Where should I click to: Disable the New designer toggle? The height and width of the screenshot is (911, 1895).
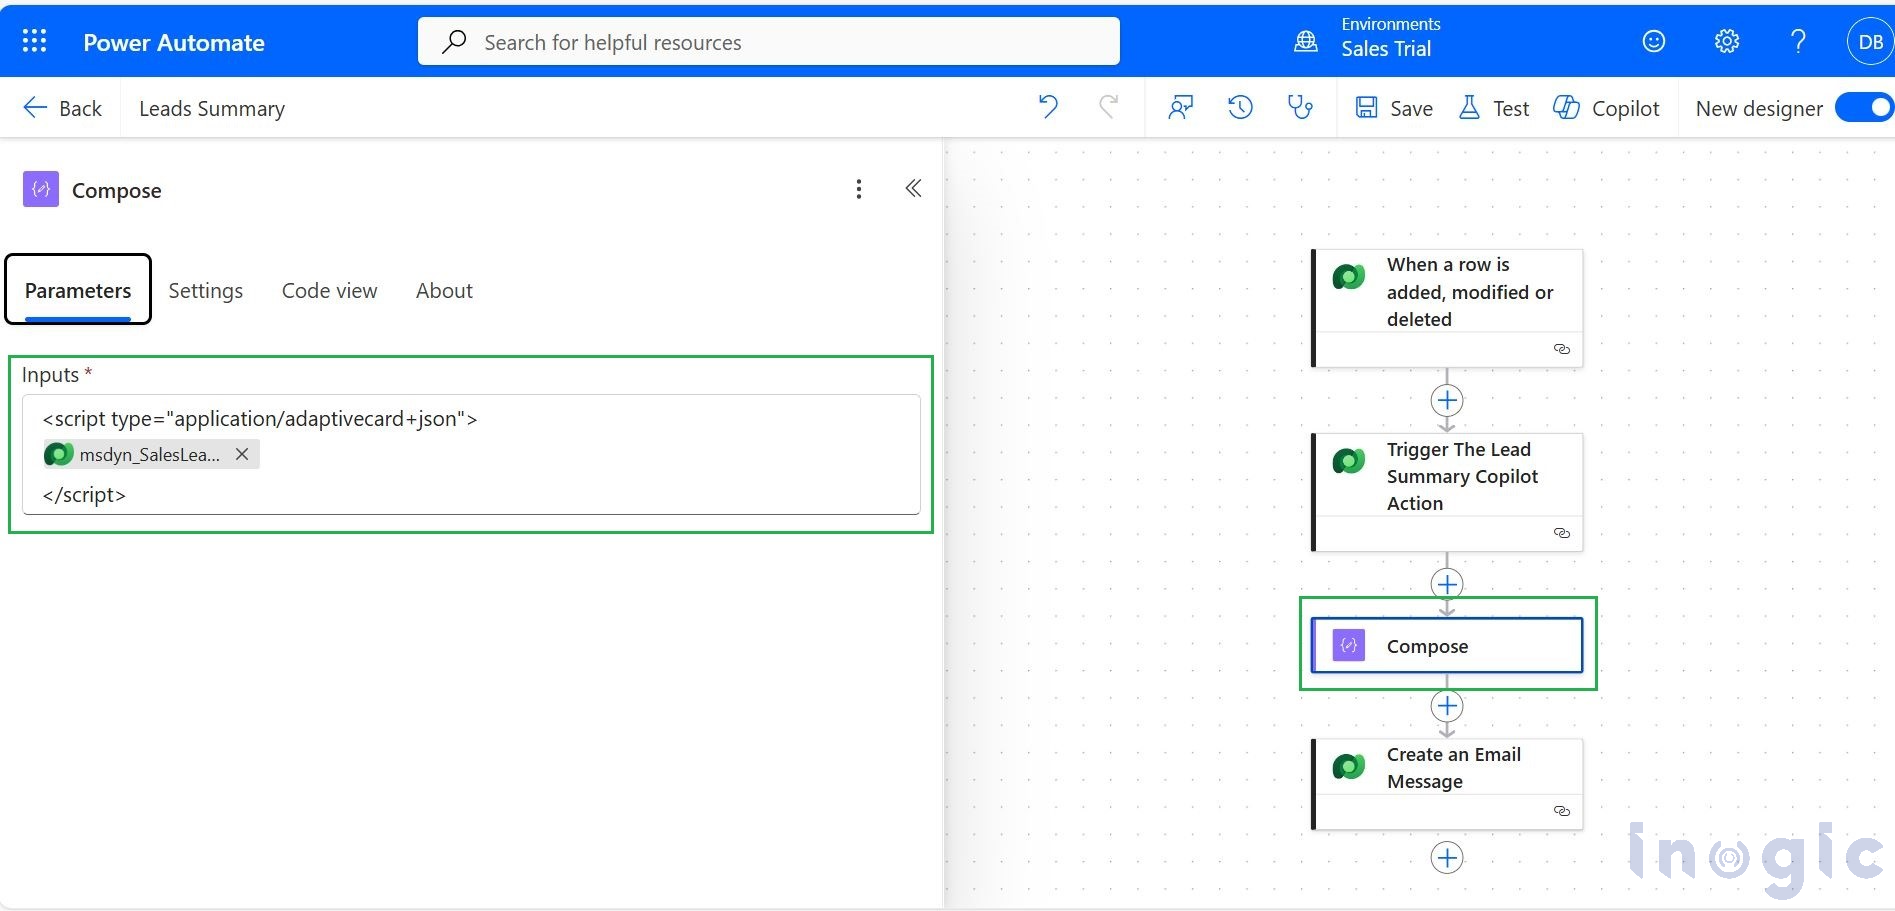tap(1864, 107)
